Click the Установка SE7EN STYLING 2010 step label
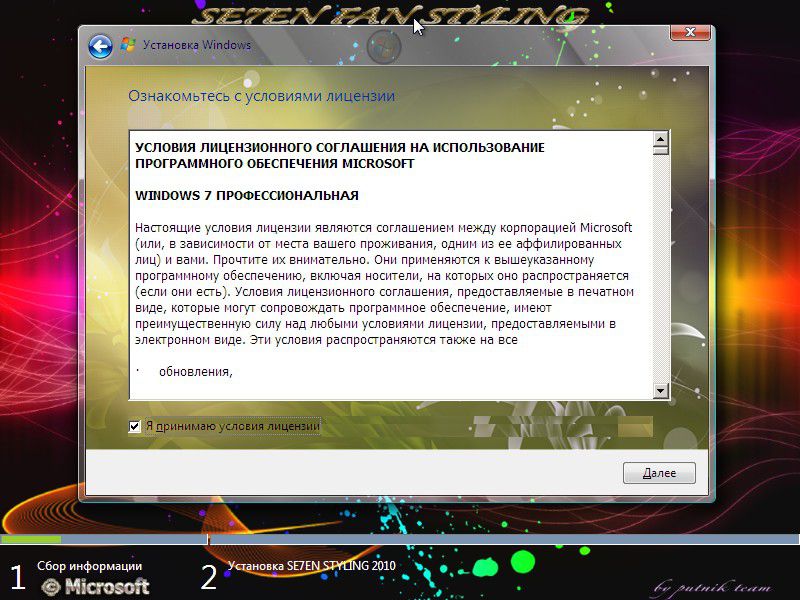This screenshot has height=600, width=800. [x=311, y=566]
